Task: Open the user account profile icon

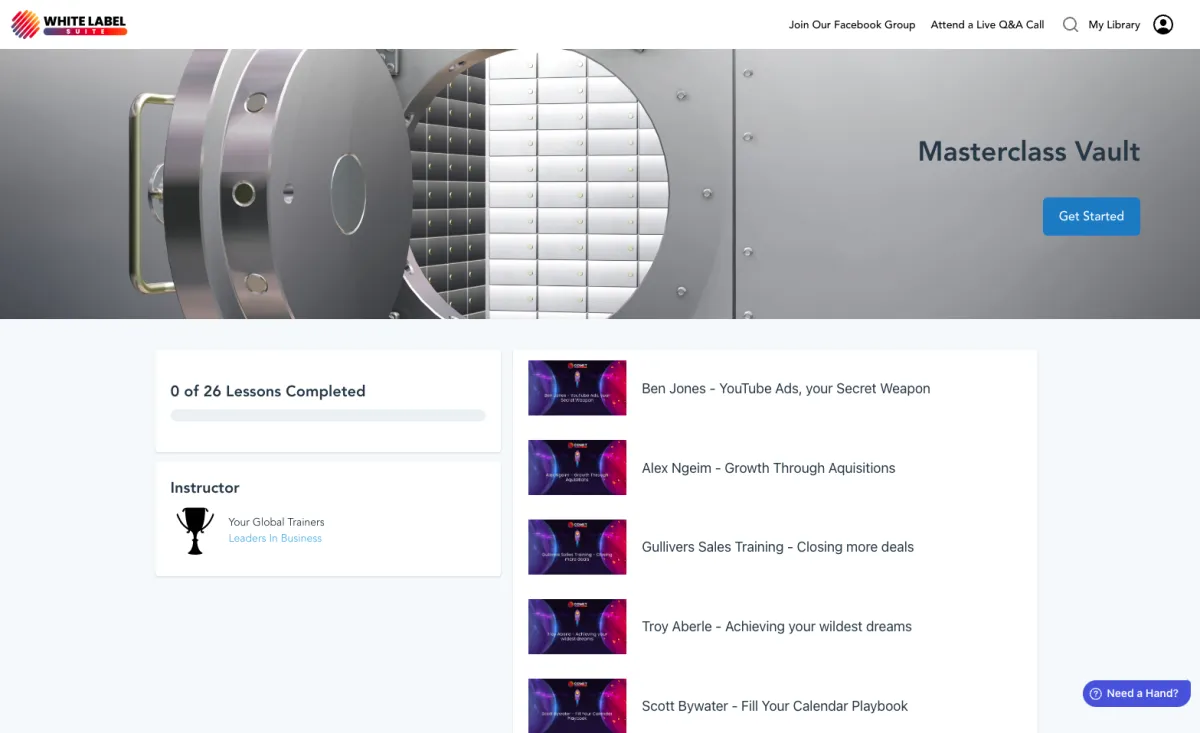Action: (1163, 25)
